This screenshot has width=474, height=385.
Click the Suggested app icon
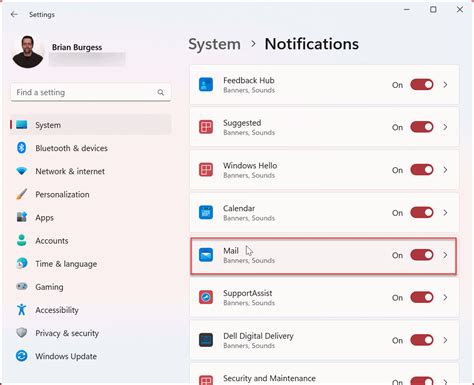pos(206,127)
